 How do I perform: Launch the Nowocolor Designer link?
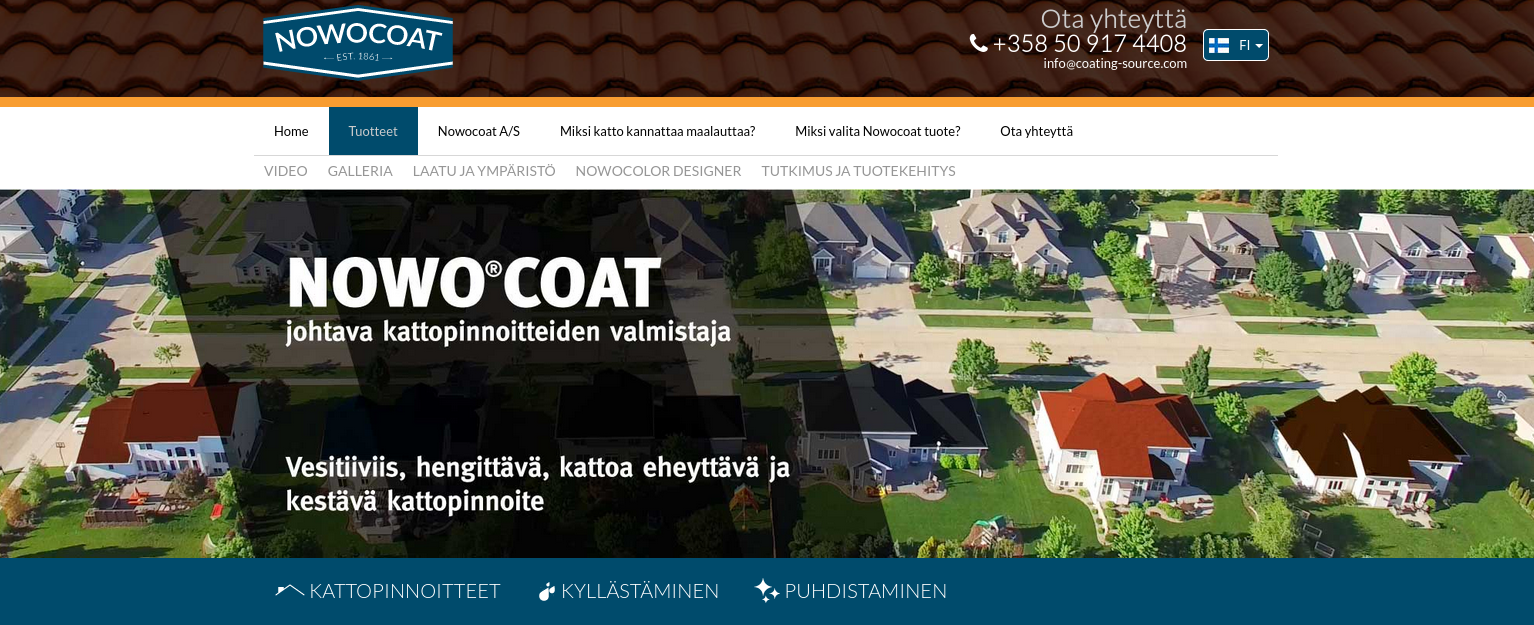pyautogui.click(x=658, y=171)
